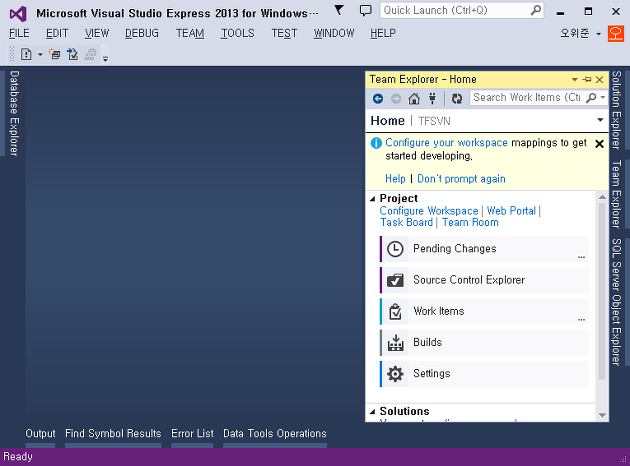Click the Team Explorer Home icon

pos(414,98)
